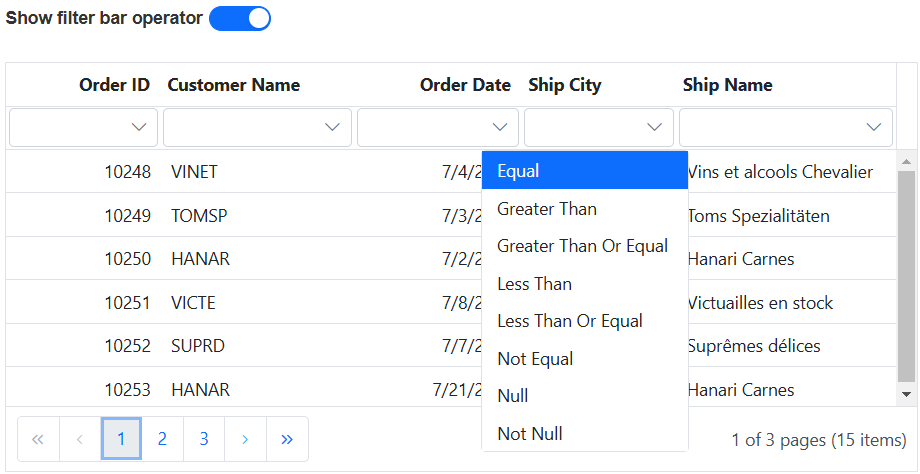Image resolution: width=920 pixels, height=474 pixels.
Task: Go to last page pager icon
Action: (x=287, y=439)
